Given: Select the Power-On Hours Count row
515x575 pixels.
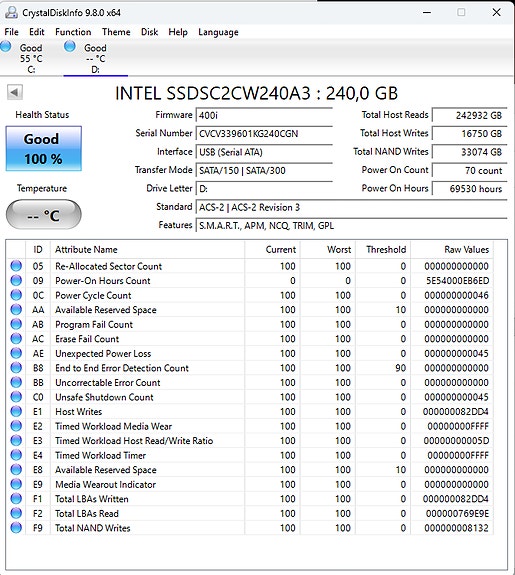Looking at the screenshot, I should pyautogui.click(x=249, y=281).
